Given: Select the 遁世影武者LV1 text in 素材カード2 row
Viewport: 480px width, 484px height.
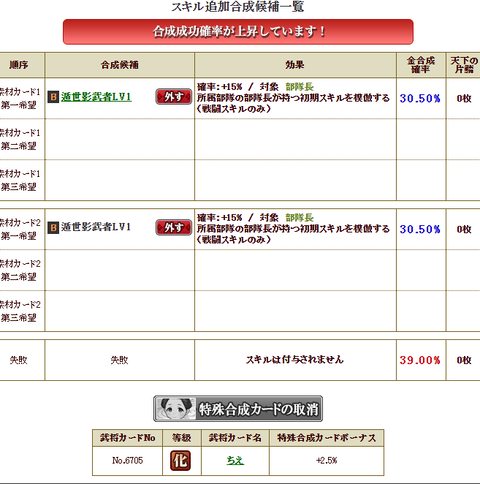Looking at the screenshot, I should [96, 227].
